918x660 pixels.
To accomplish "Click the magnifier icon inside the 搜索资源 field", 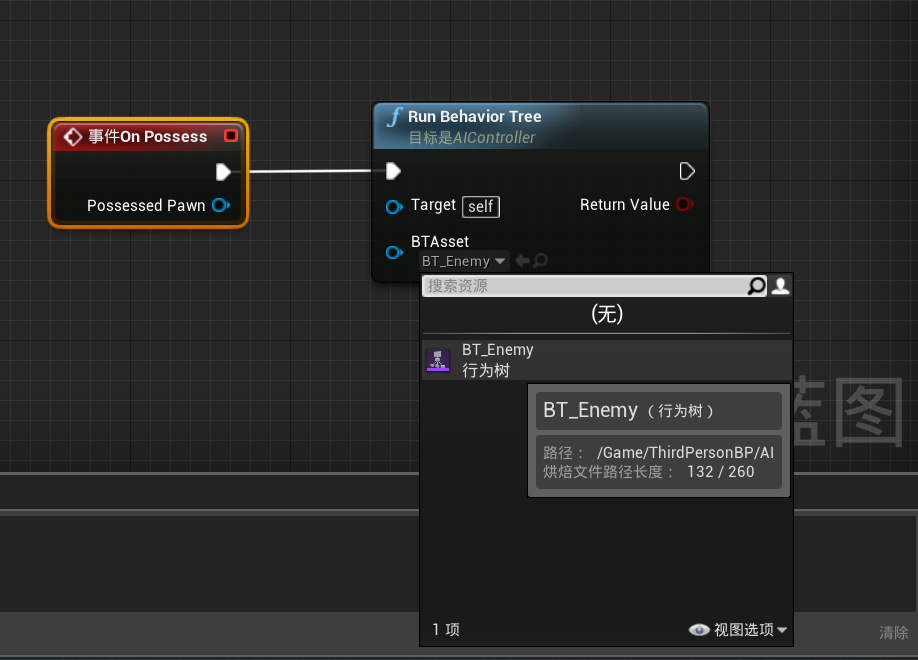I will click(x=757, y=286).
